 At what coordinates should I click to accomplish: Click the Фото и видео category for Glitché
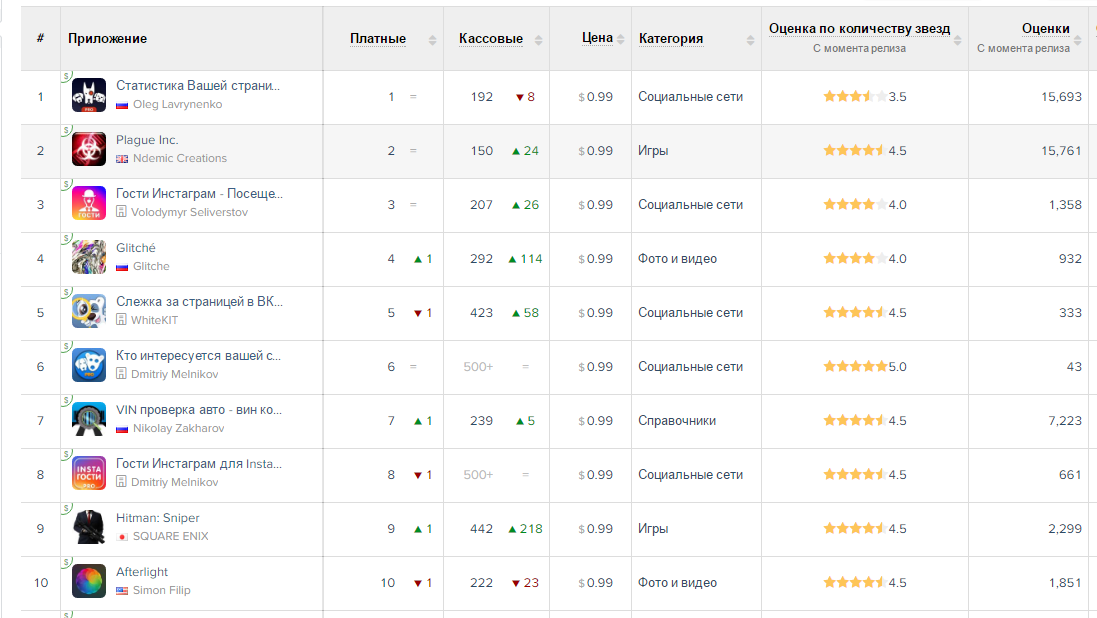[x=677, y=259]
